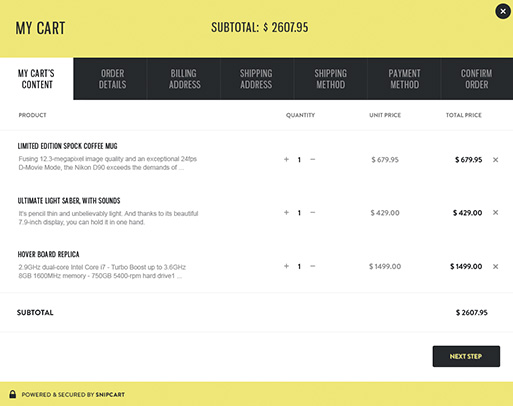Image resolution: width=513 pixels, height=406 pixels.
Task: Decrease quantity of Ultimate Light Saber
Action: 312,212
